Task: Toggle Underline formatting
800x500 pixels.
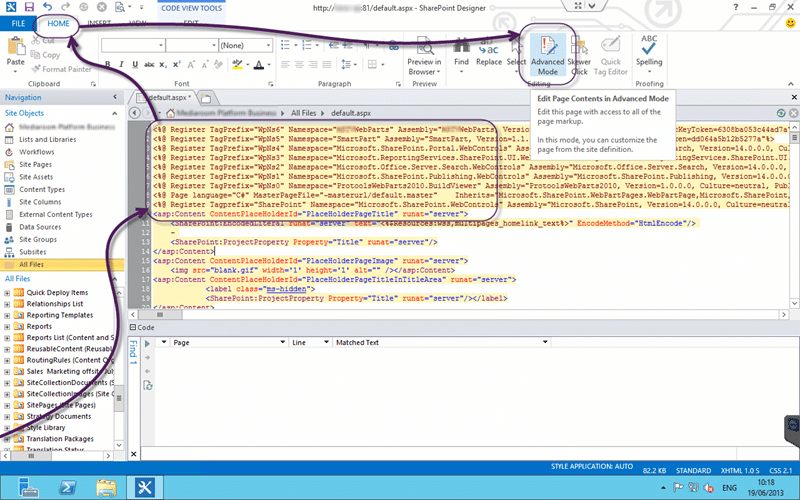Action: (135, 64)
